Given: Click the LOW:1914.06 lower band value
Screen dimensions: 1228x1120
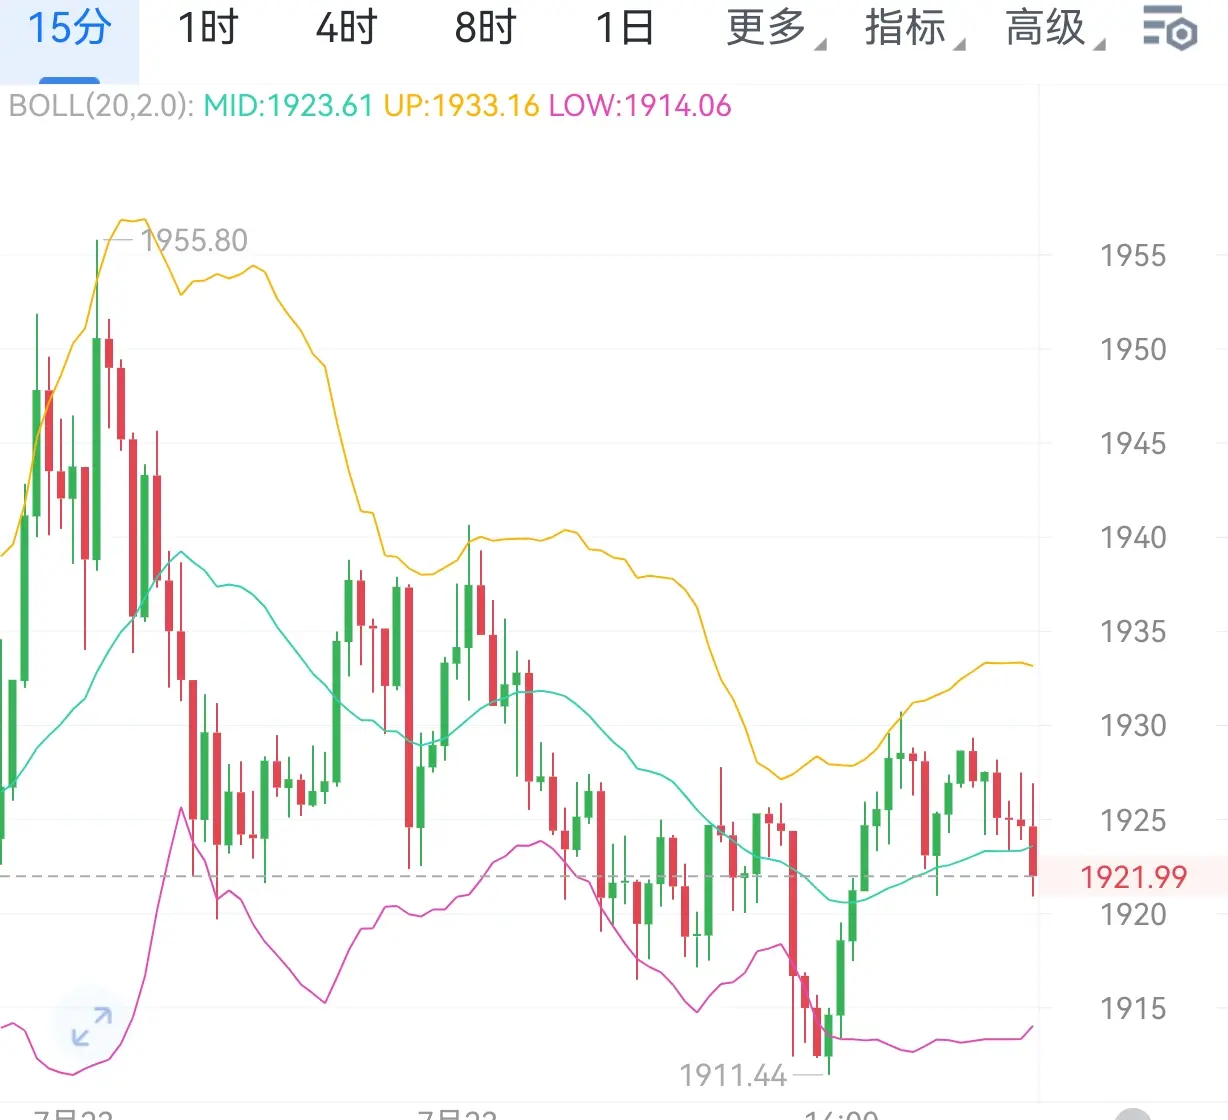Looking at the screenshot, I should (x=640, y=106).
